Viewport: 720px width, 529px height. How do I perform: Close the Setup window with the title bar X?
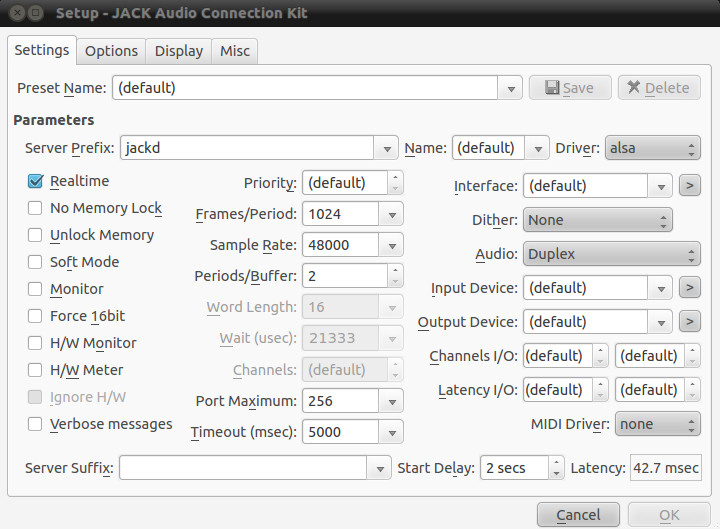(17, 13)
